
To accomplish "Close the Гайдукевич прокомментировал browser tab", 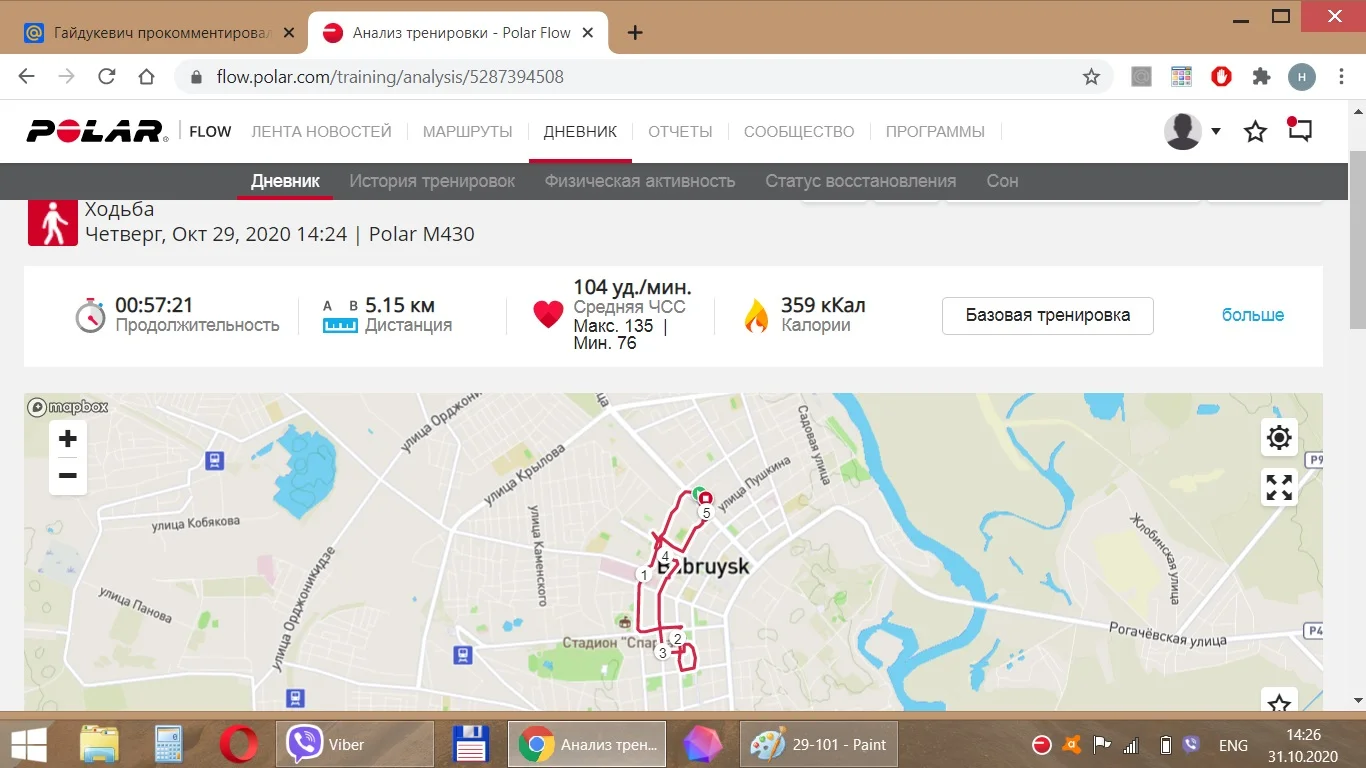I will coord(289,33).
